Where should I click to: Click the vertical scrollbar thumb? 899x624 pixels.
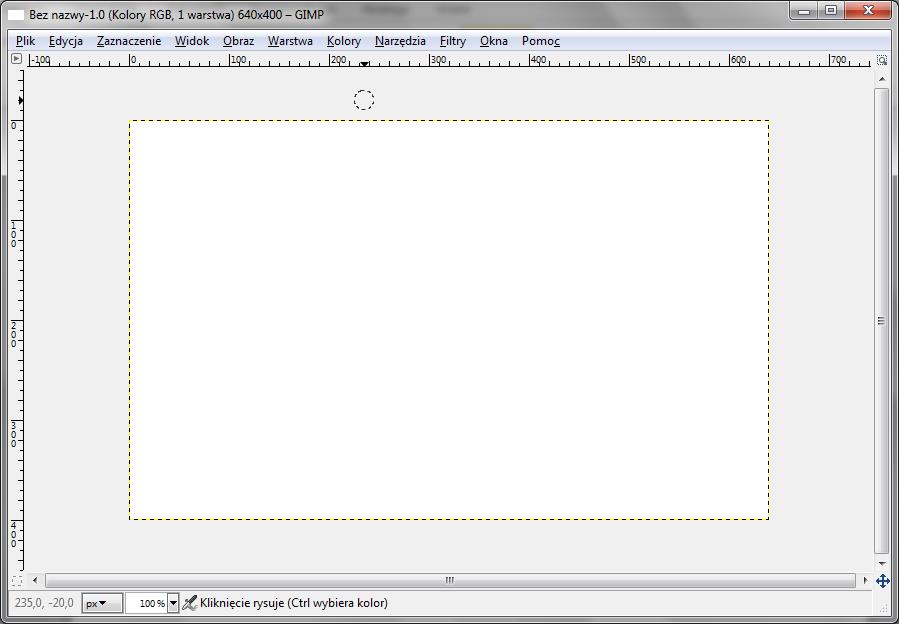pos(881,321)
